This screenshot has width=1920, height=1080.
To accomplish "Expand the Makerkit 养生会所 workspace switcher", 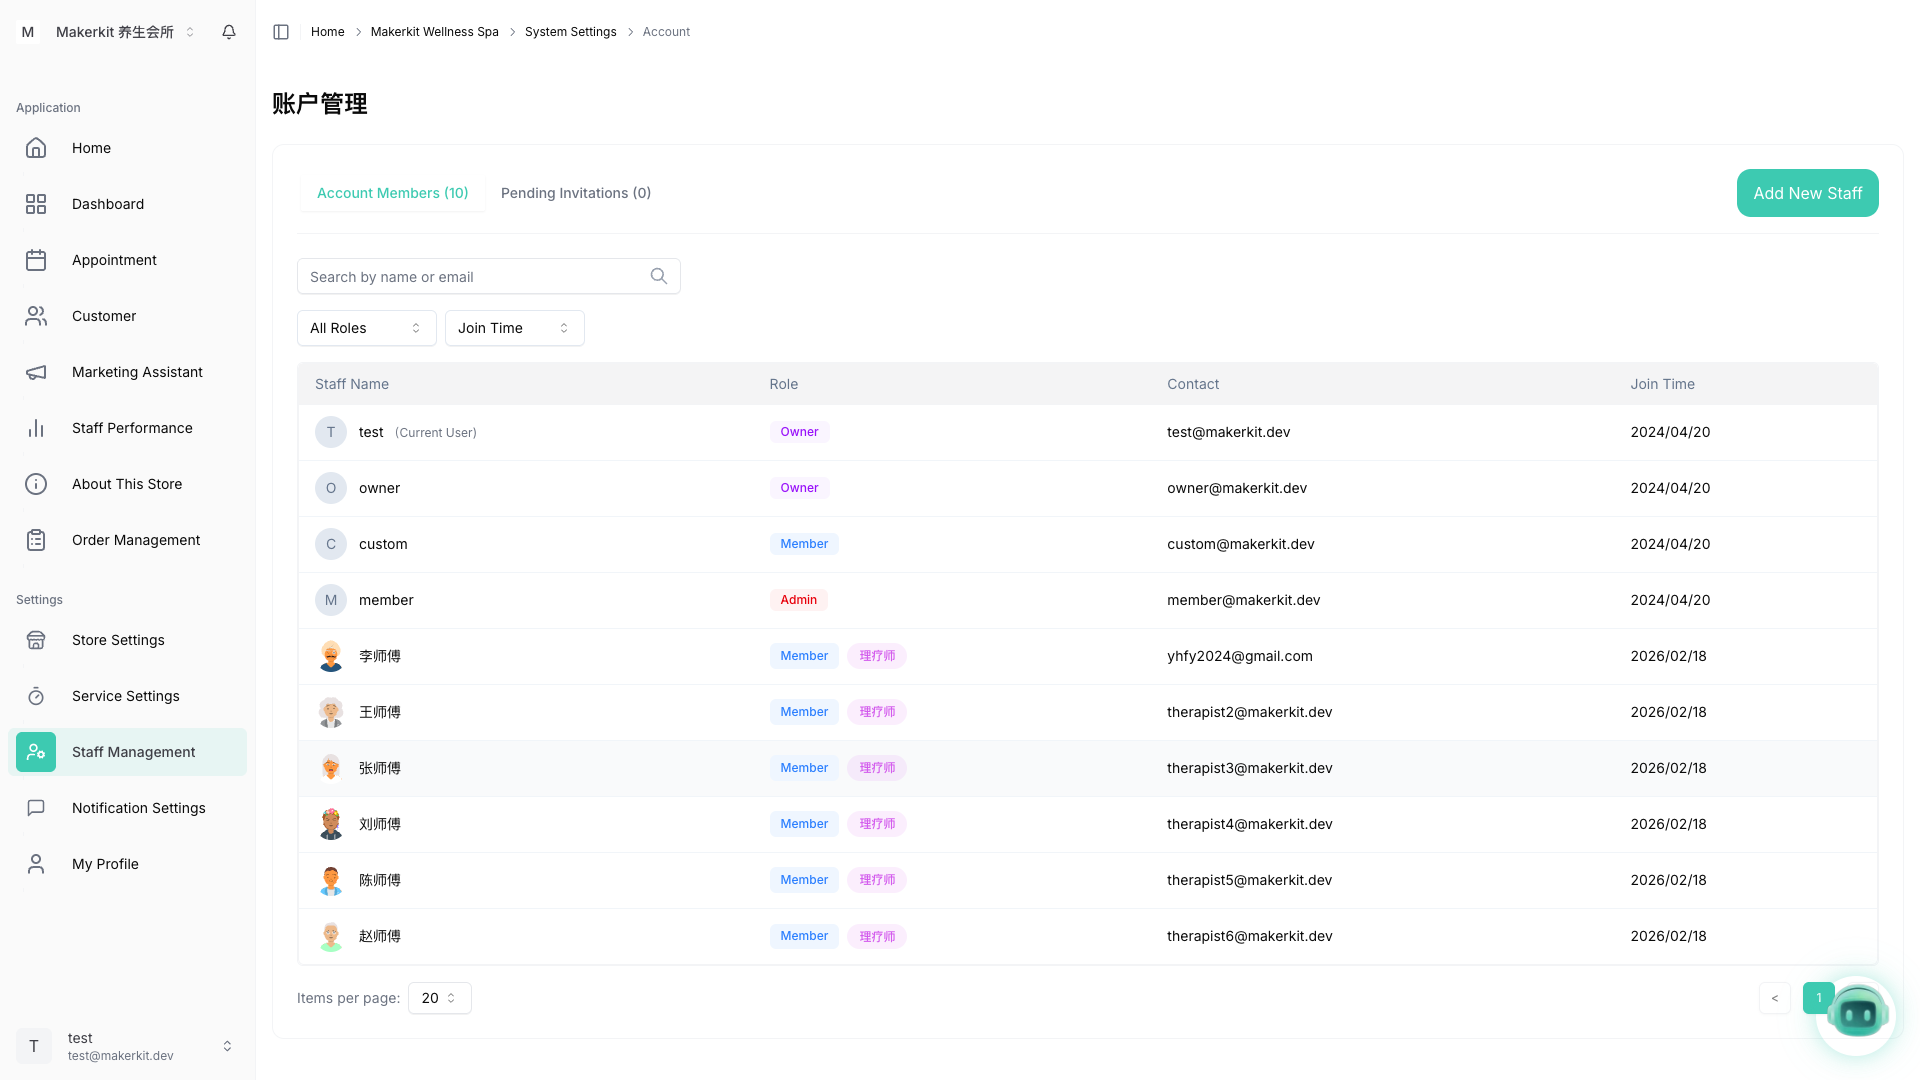I will pyautogui.click(x=124, y=32).
